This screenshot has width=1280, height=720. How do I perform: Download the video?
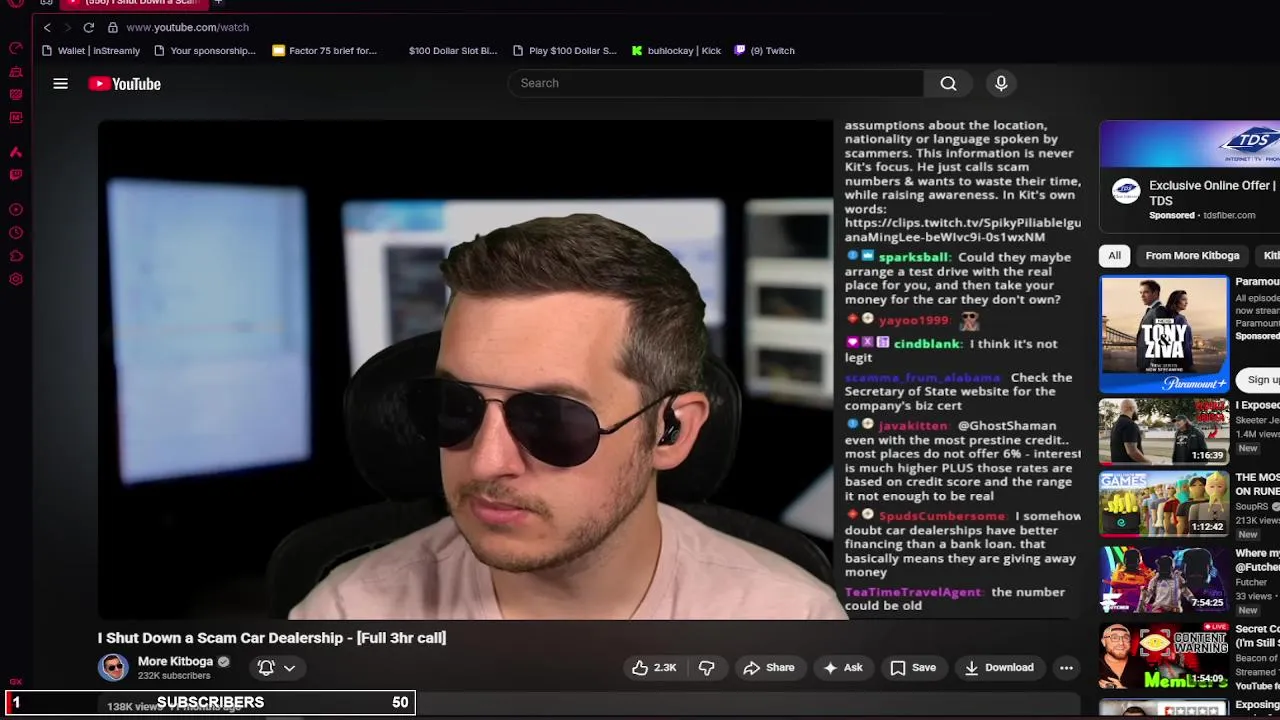click(x=999, y=667)
